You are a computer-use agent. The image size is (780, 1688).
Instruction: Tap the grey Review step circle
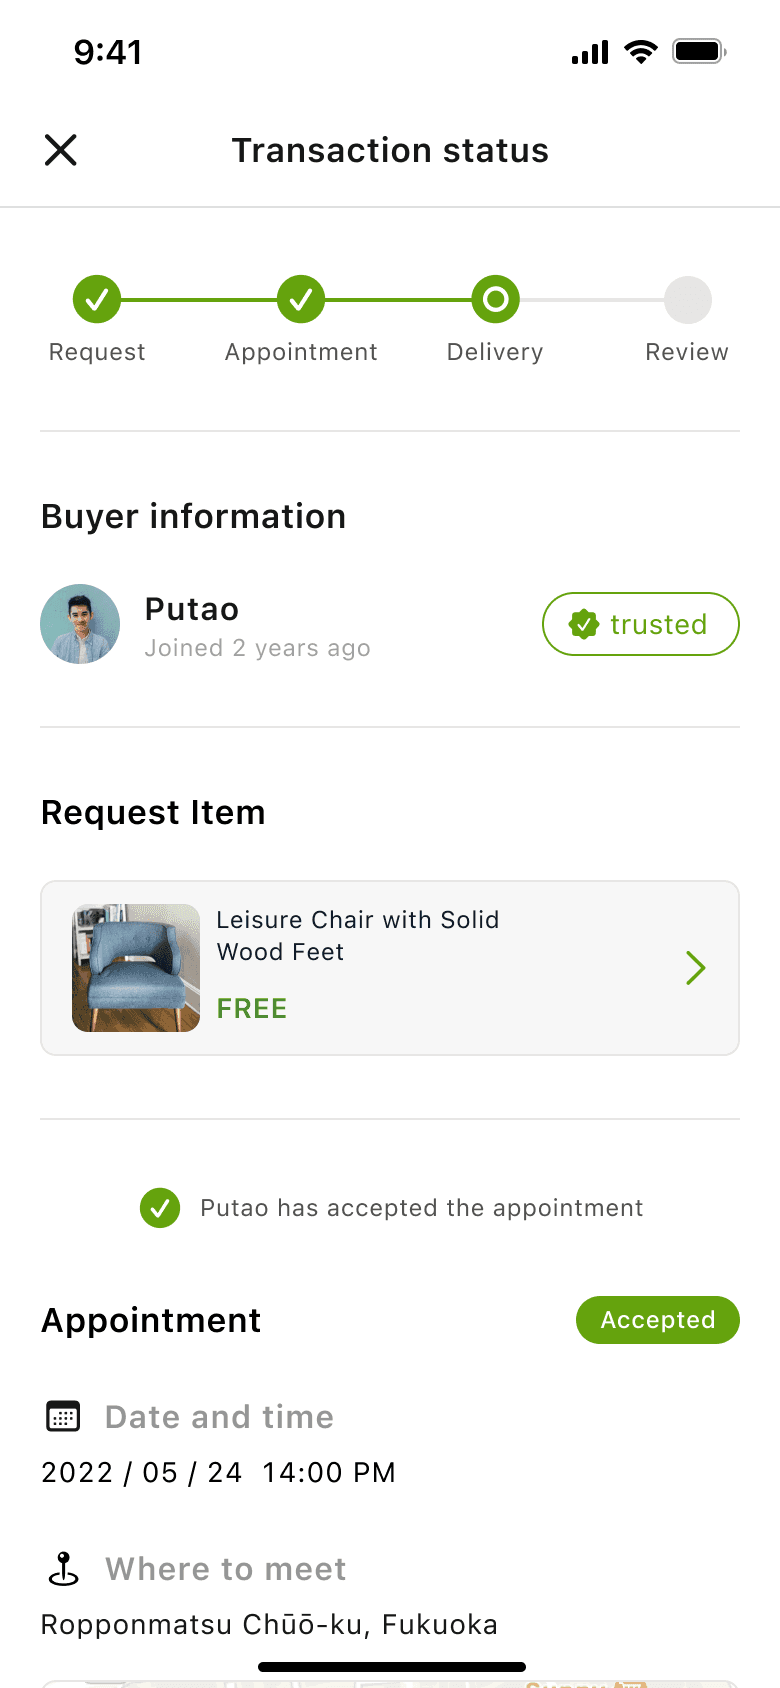pyautogui.click(x=688, y=299)
